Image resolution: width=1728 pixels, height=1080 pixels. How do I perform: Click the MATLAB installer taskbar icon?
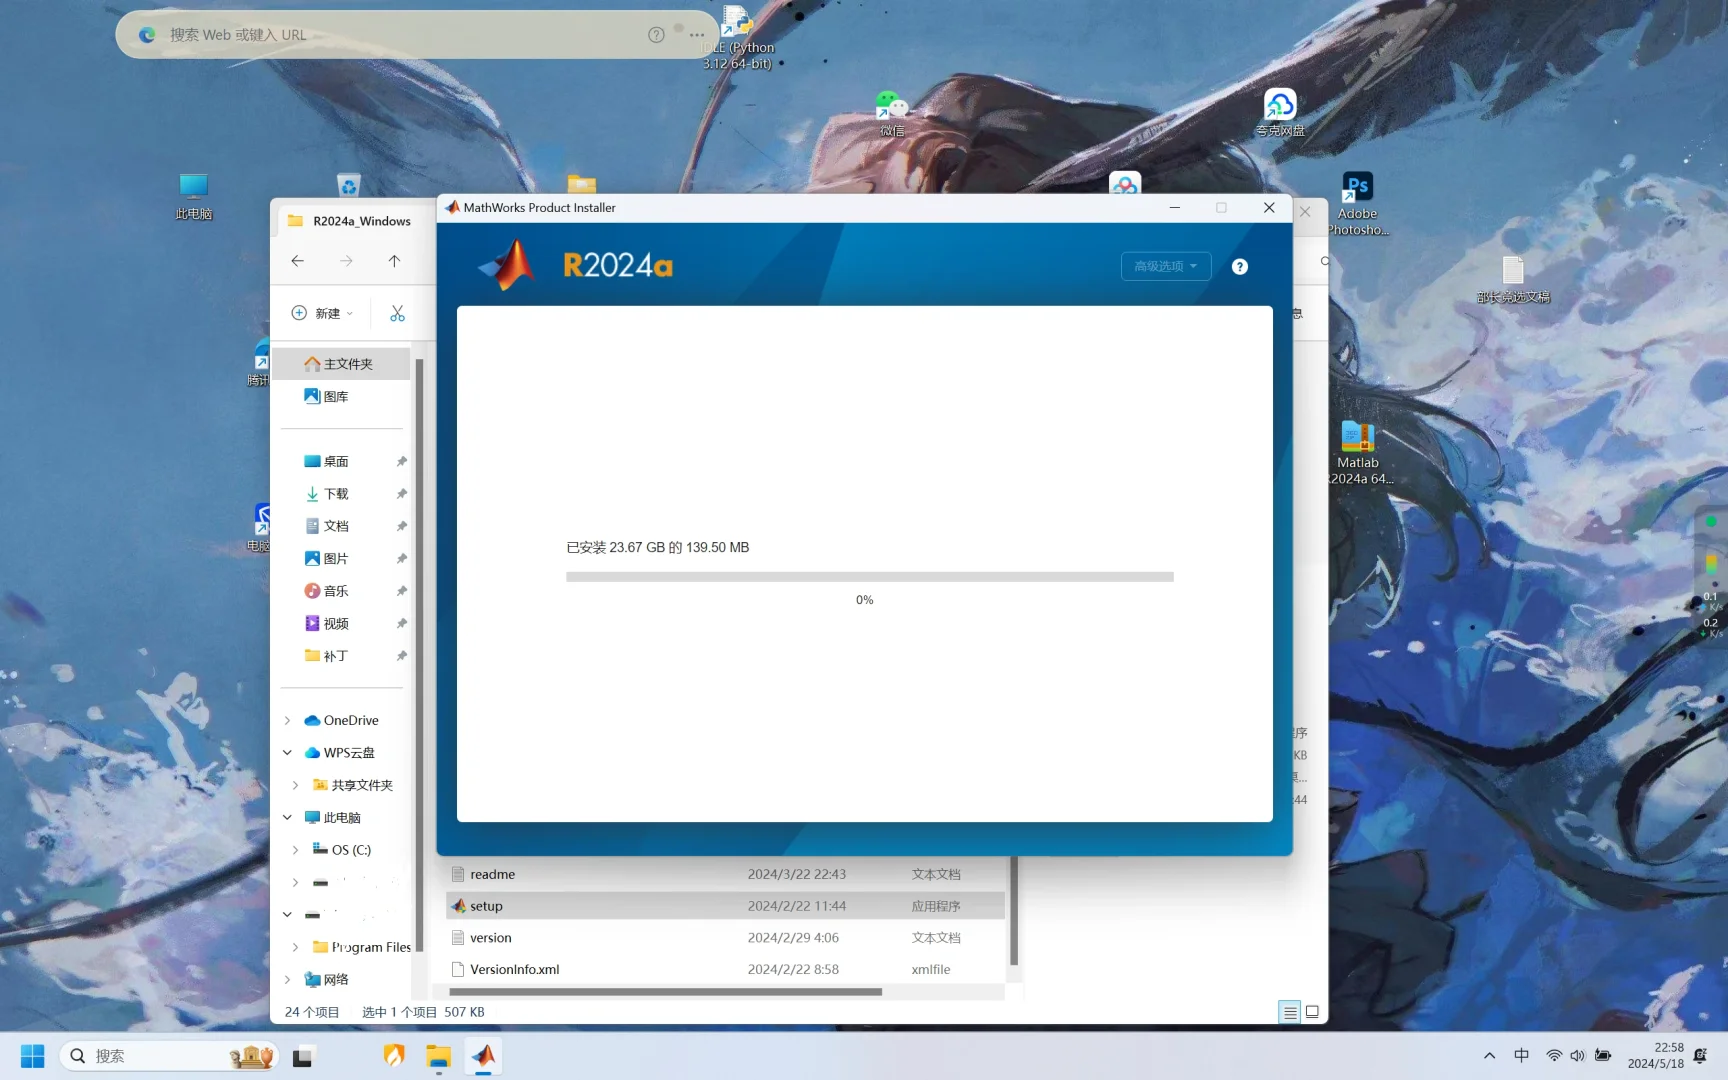click(x=484, y=1056)
